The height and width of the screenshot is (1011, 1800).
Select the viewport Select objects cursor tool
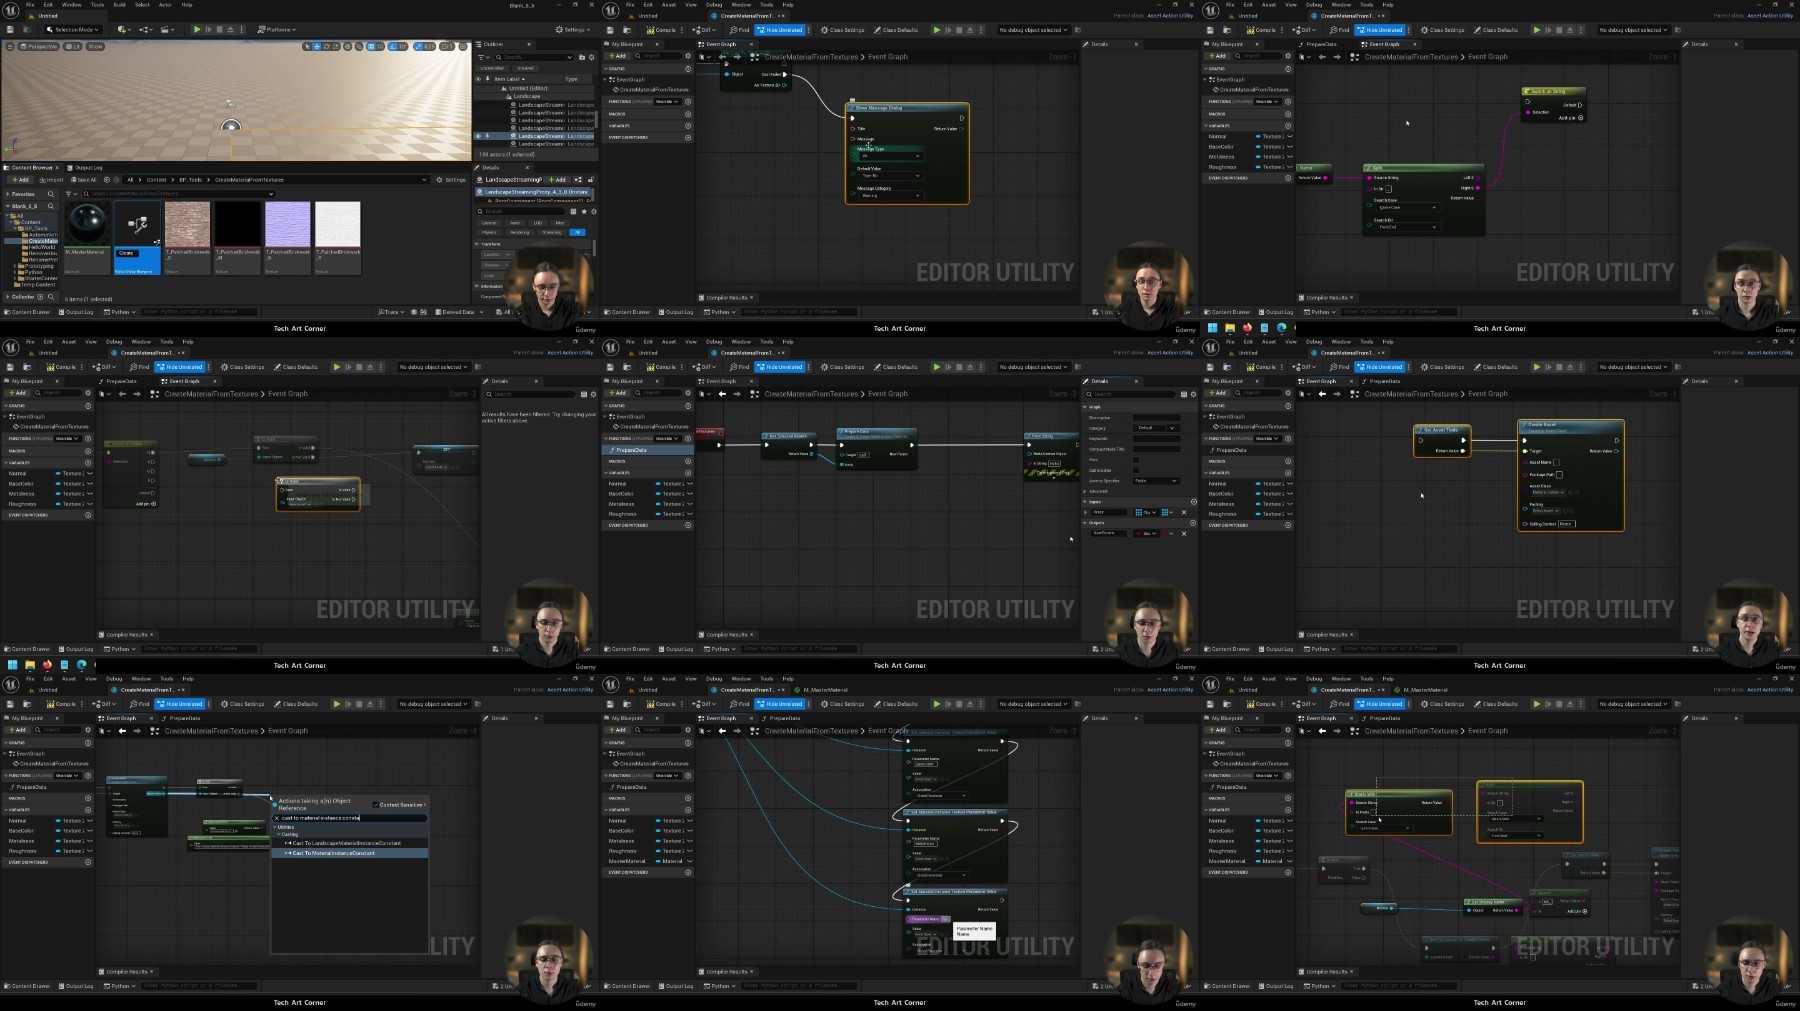click(307, 46)
